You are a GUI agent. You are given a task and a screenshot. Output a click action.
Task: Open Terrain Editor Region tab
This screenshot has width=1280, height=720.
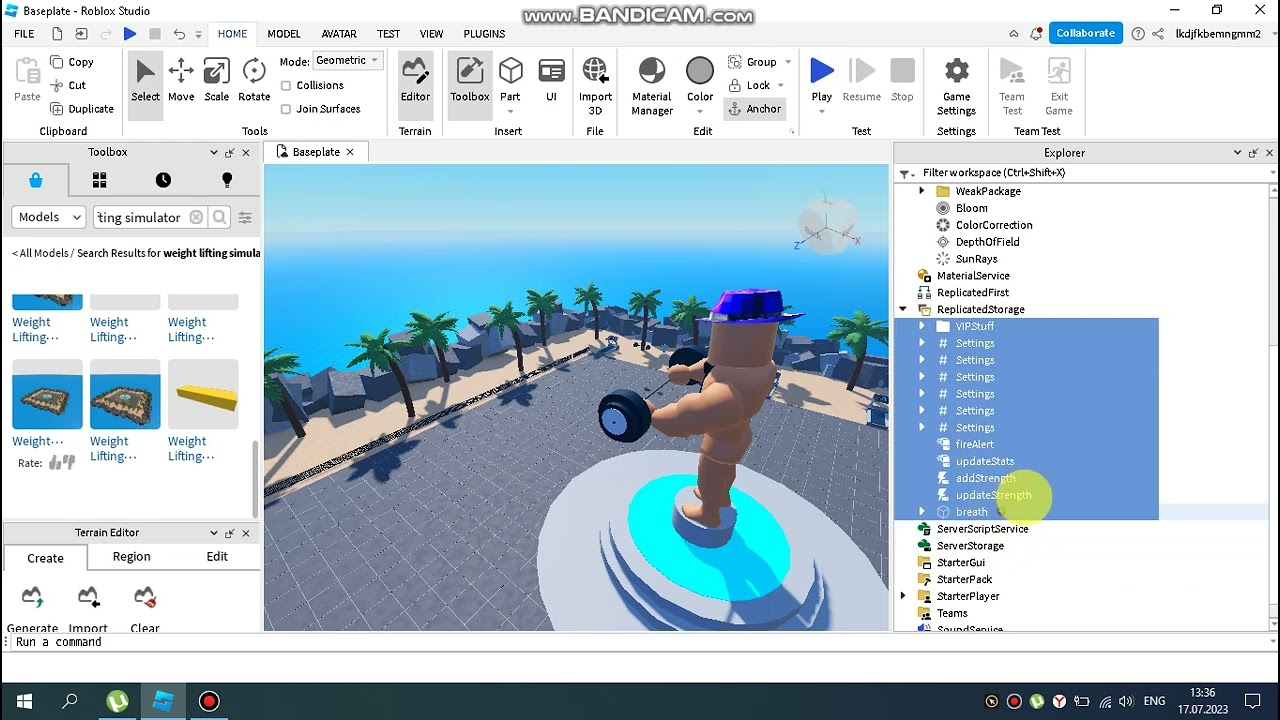click(131, 557)
